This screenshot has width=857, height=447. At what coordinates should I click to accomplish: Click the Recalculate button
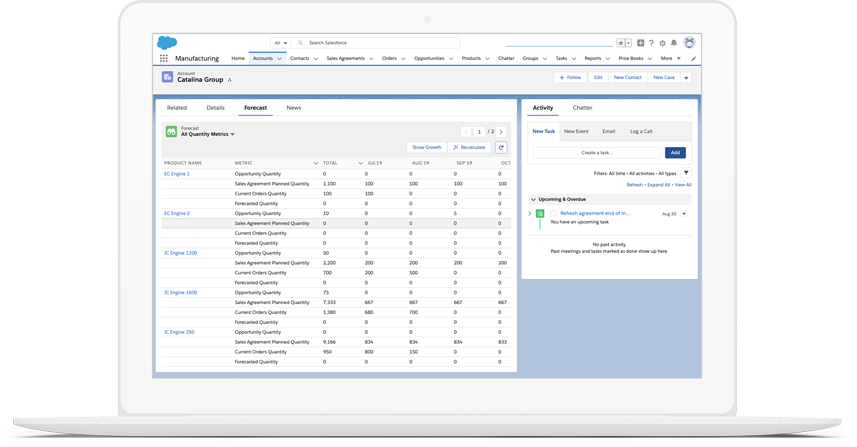click(x=469, y=148)
